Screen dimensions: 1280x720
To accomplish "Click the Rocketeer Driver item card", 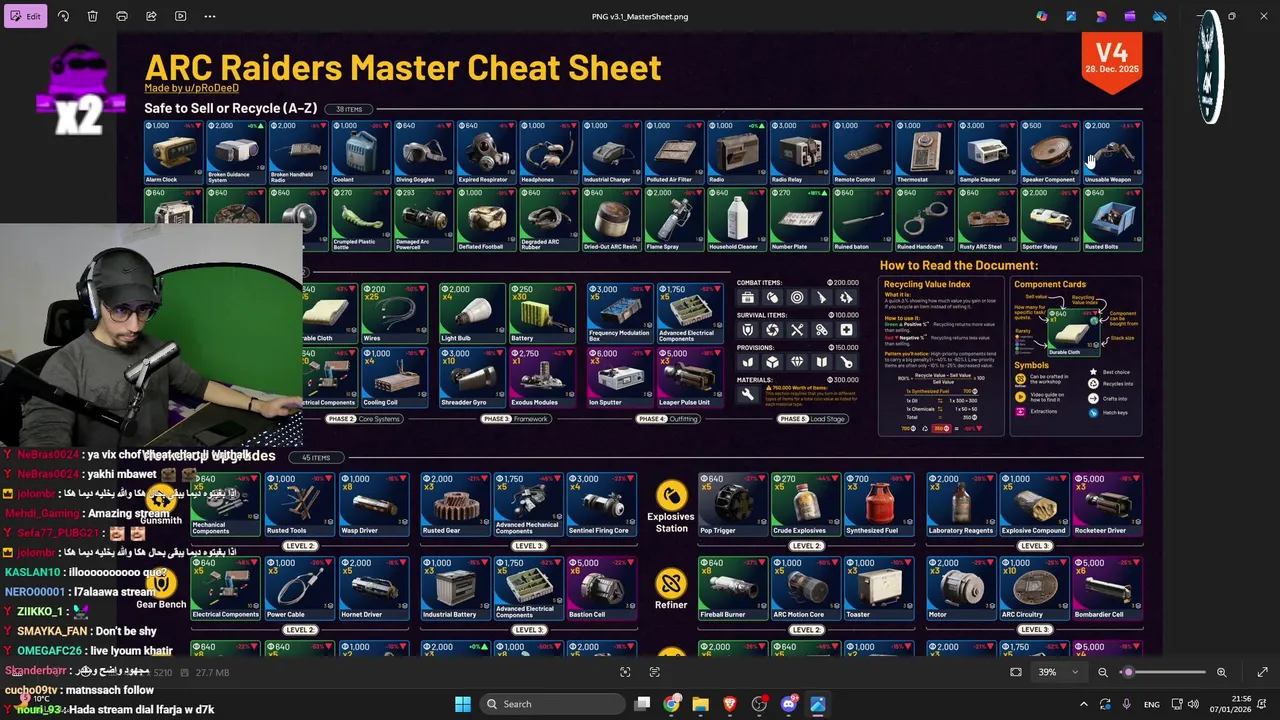I will pyautogui.click(x=1106, y=505).
